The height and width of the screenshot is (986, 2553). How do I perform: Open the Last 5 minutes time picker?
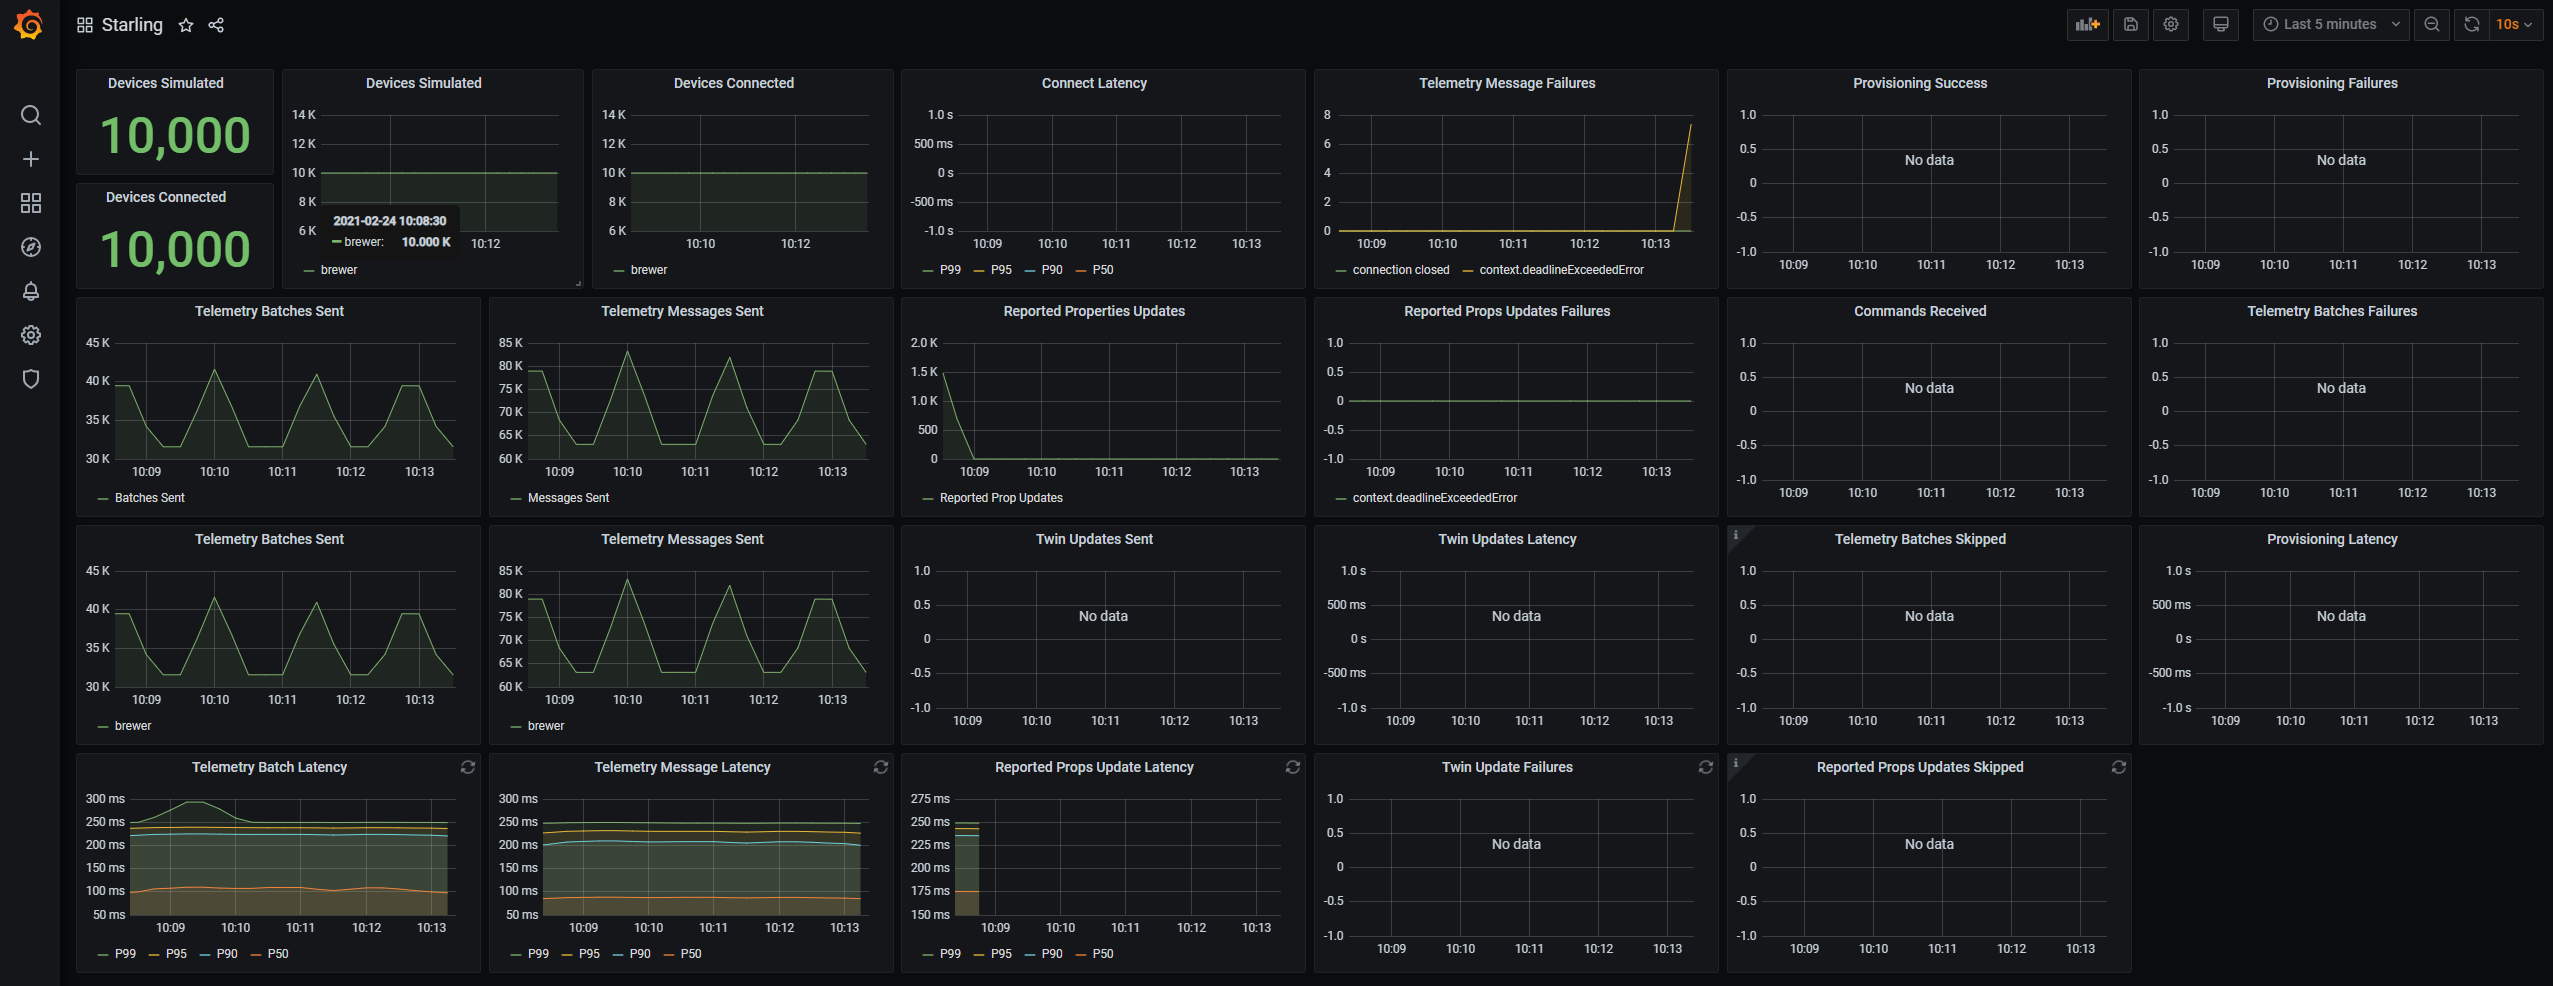[x=2331, y=24]
